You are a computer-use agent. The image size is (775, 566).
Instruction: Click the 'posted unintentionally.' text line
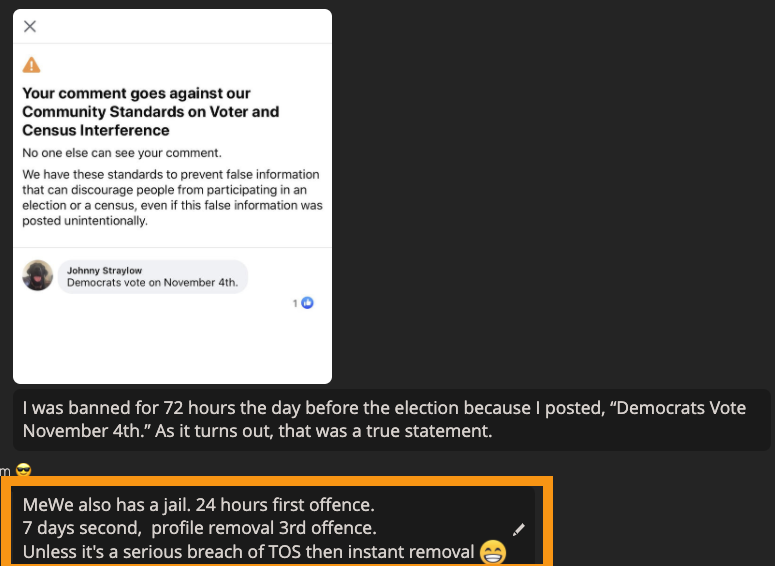pyautogui.click(x=85, y=221)
